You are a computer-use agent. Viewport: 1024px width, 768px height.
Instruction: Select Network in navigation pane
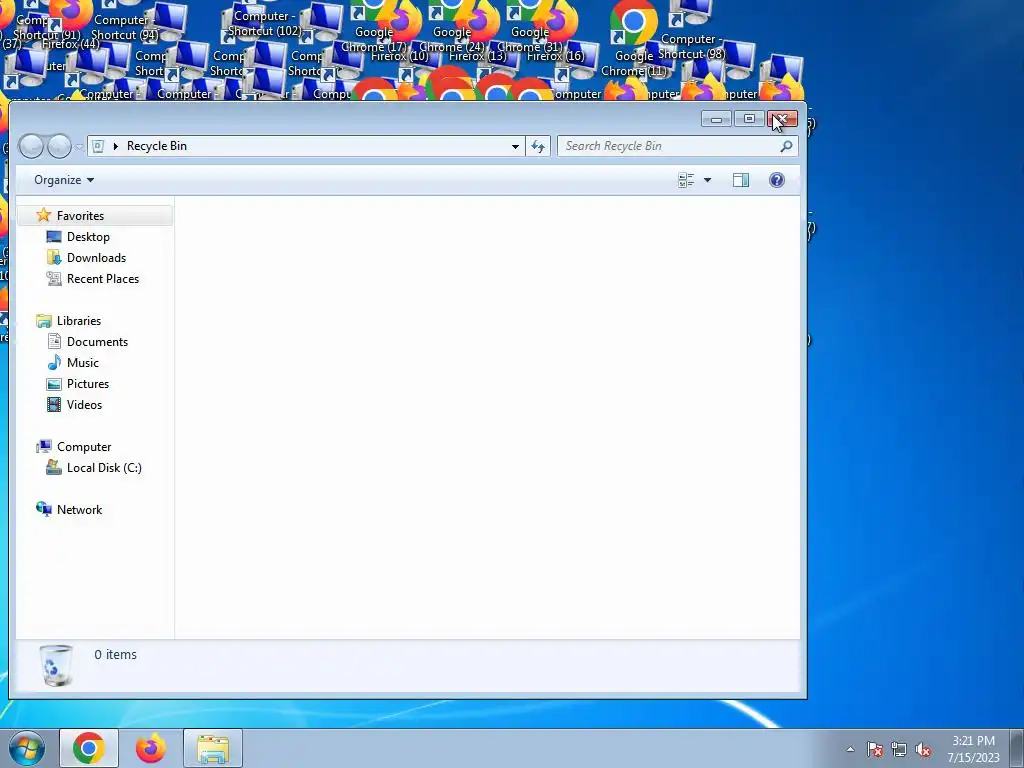(79, 509)
